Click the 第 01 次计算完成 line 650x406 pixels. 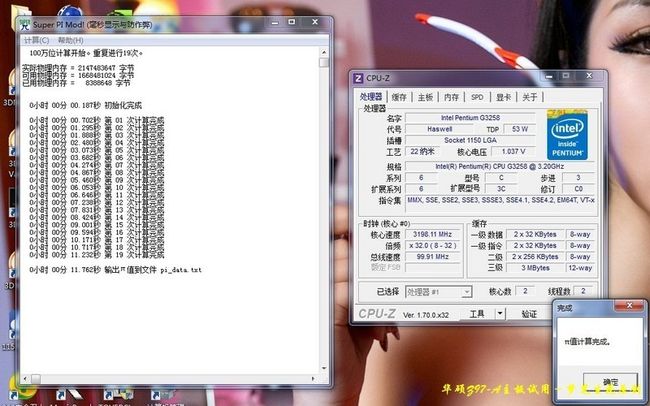click(x=97, y=121)
